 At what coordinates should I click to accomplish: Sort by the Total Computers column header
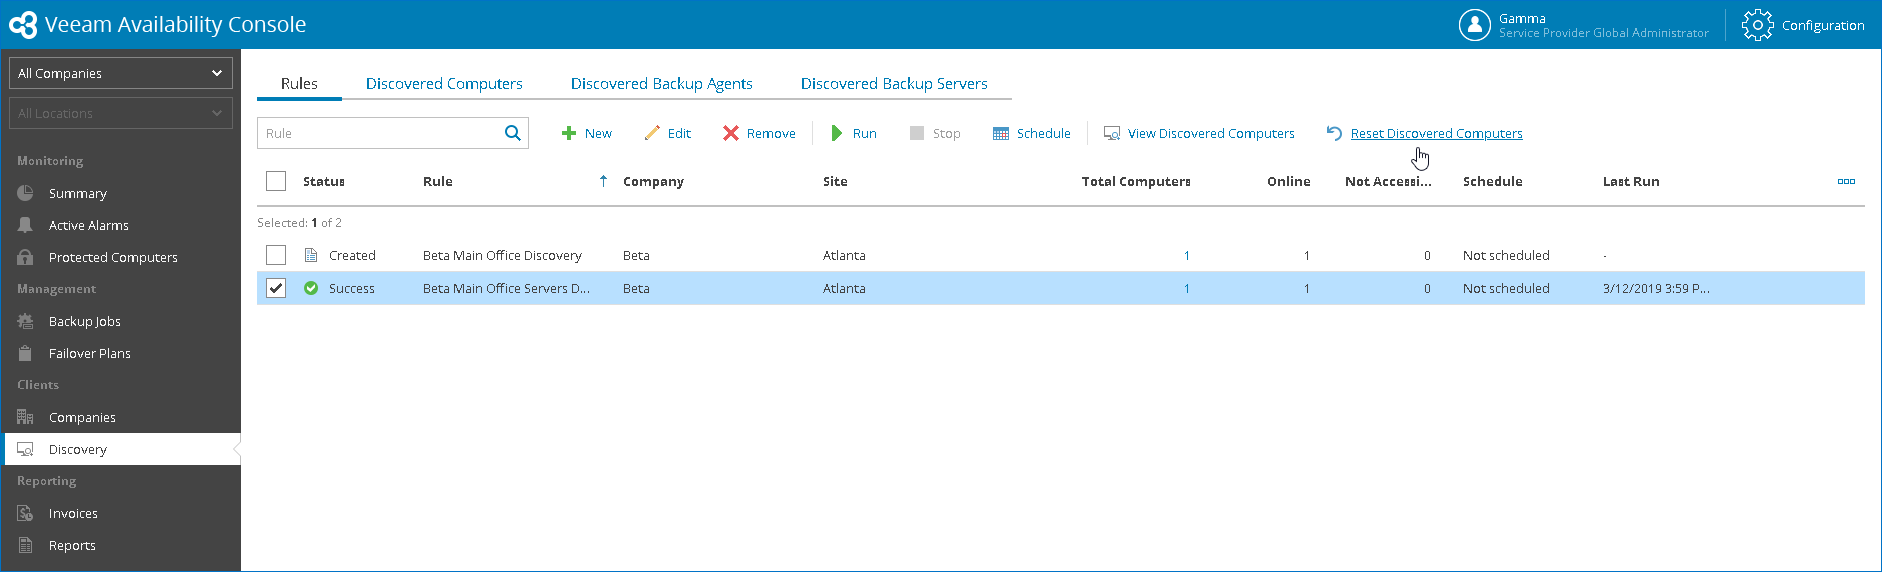coord(1136,181)
